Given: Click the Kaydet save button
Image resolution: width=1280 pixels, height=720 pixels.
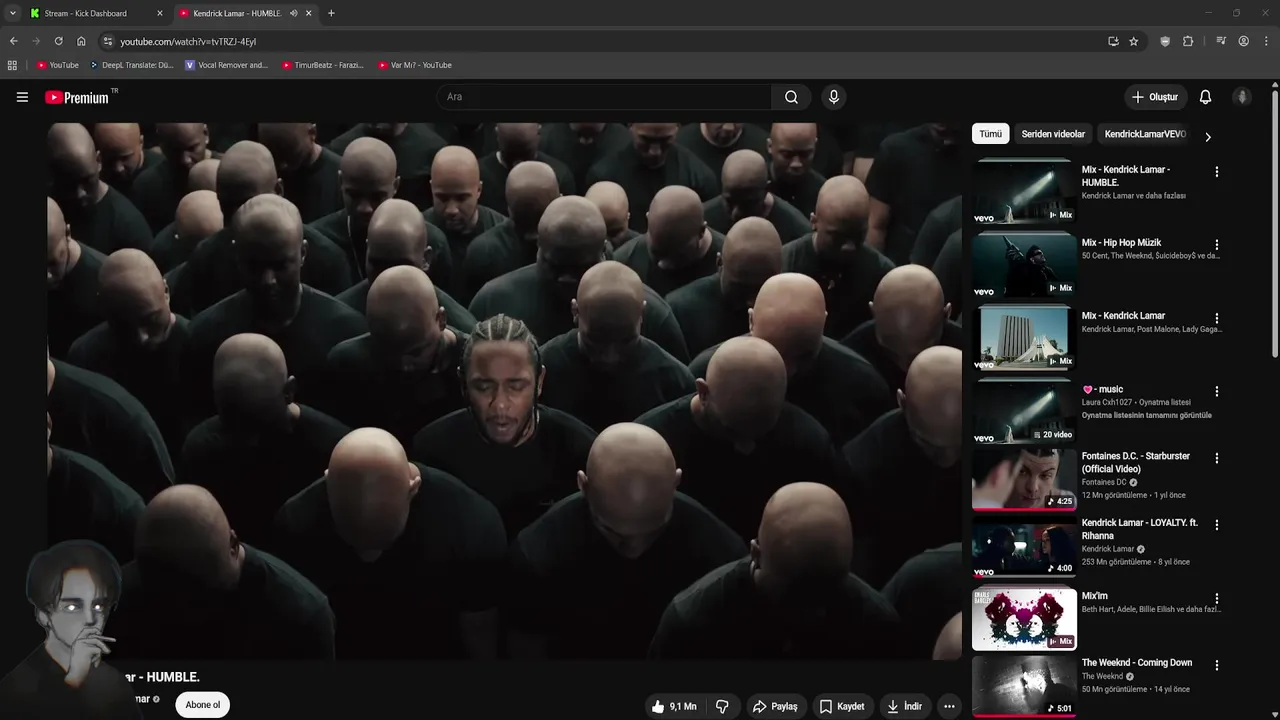Looking at the screenshot, I should [x=841, y=706].
